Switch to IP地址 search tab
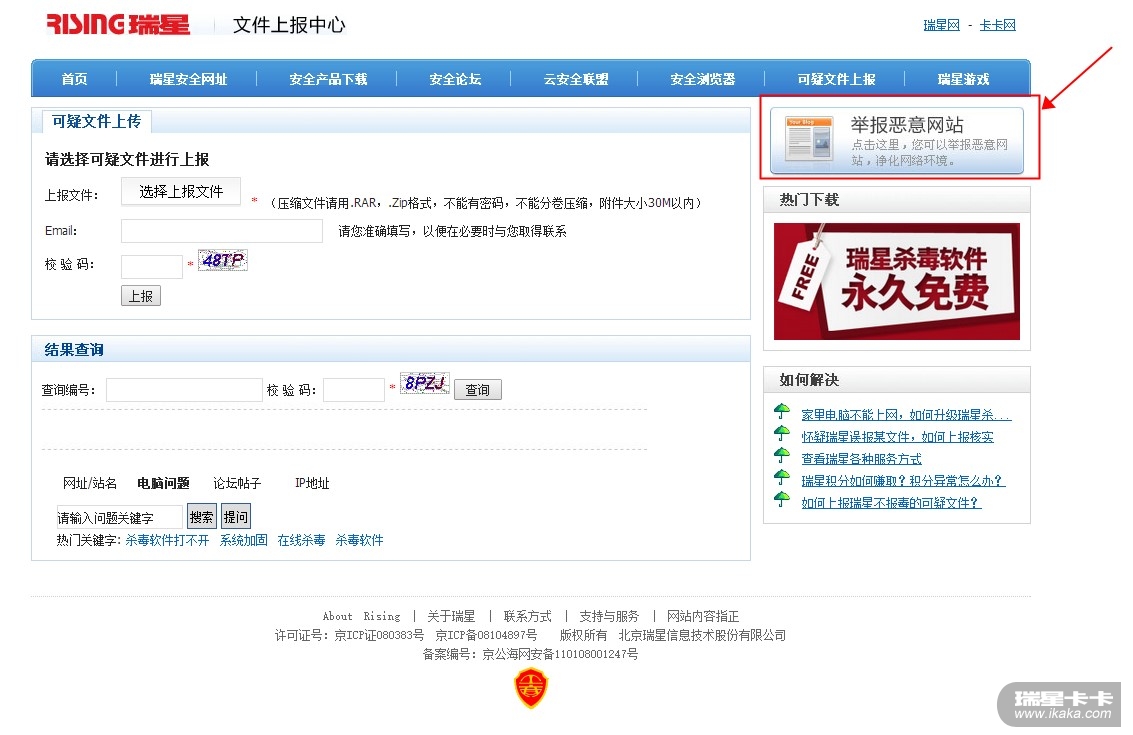1133x735 pixels. (312, 483)
